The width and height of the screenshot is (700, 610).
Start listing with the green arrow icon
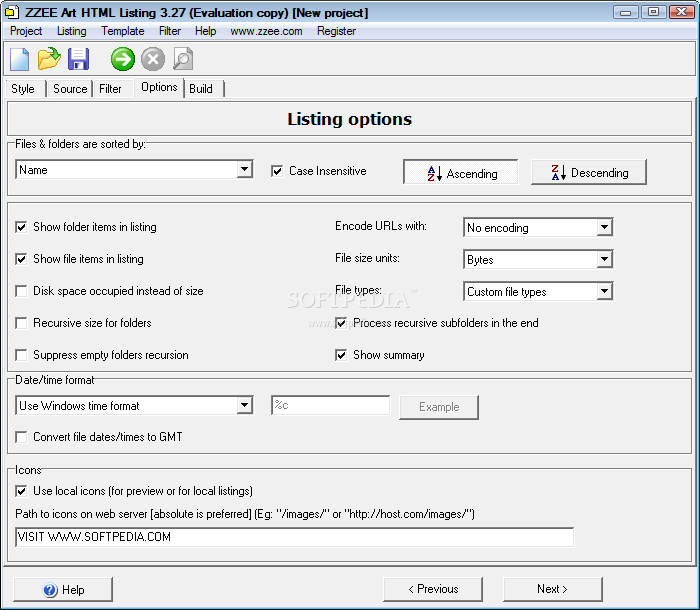123,59
